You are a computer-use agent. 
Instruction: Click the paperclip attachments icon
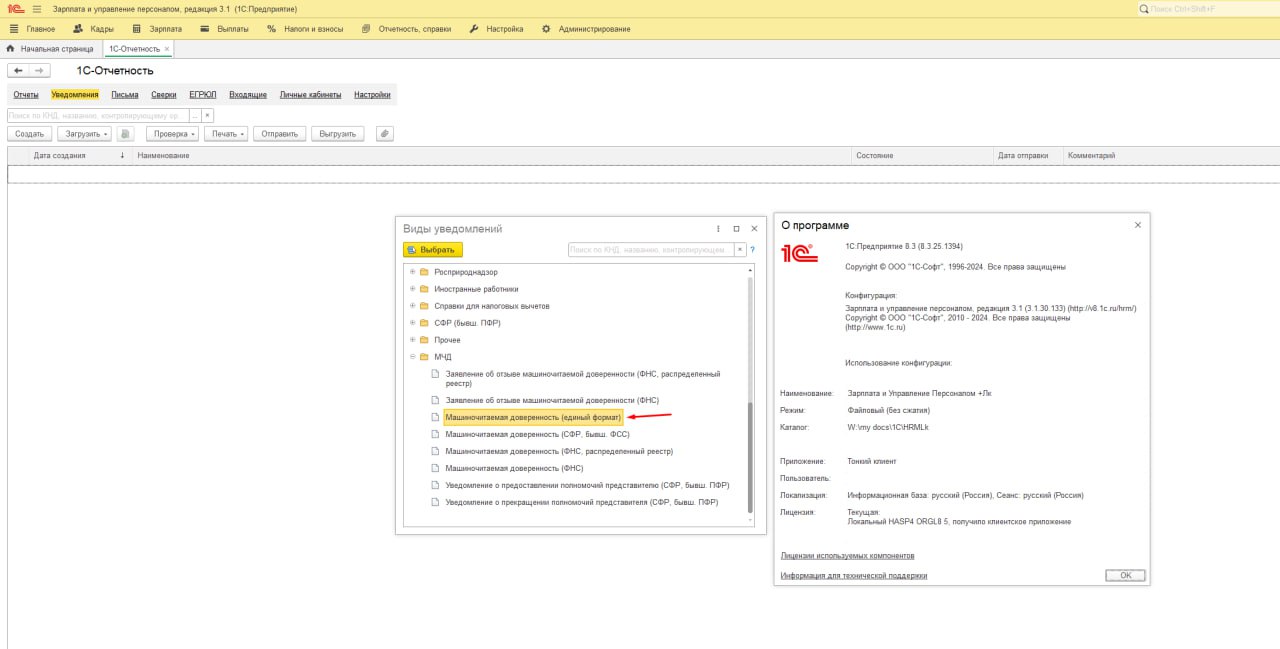384,133
